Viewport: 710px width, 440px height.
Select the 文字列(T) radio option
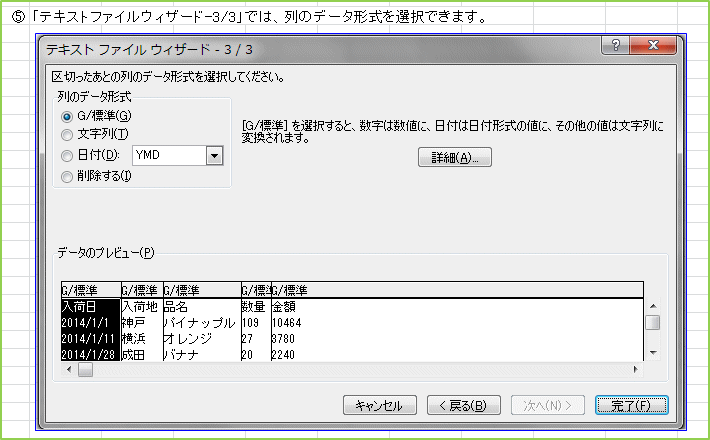pyautogui.click(x=67, y=134)
